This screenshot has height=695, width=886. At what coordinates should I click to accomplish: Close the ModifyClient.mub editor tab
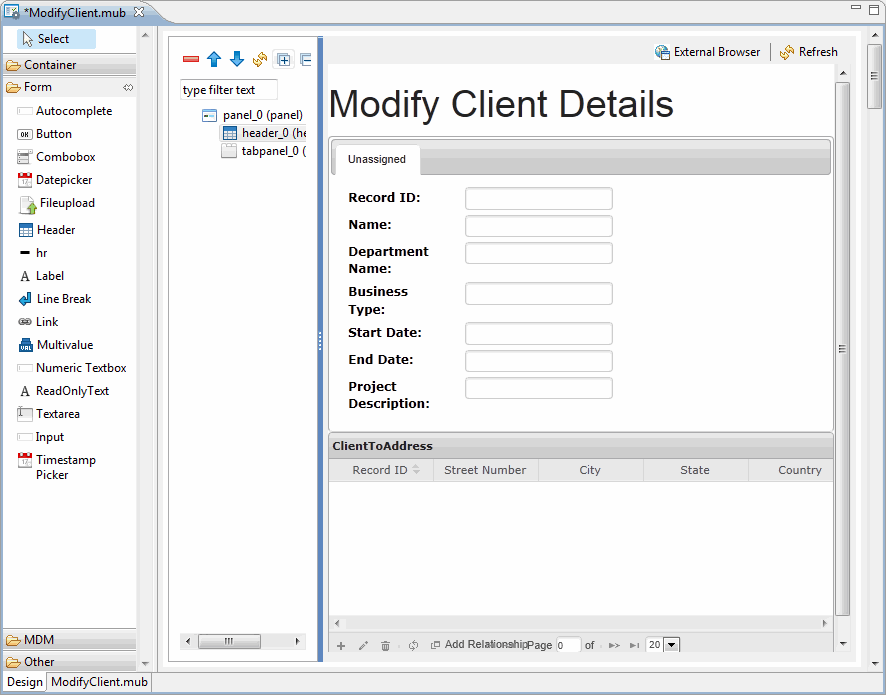pos(139,12)
